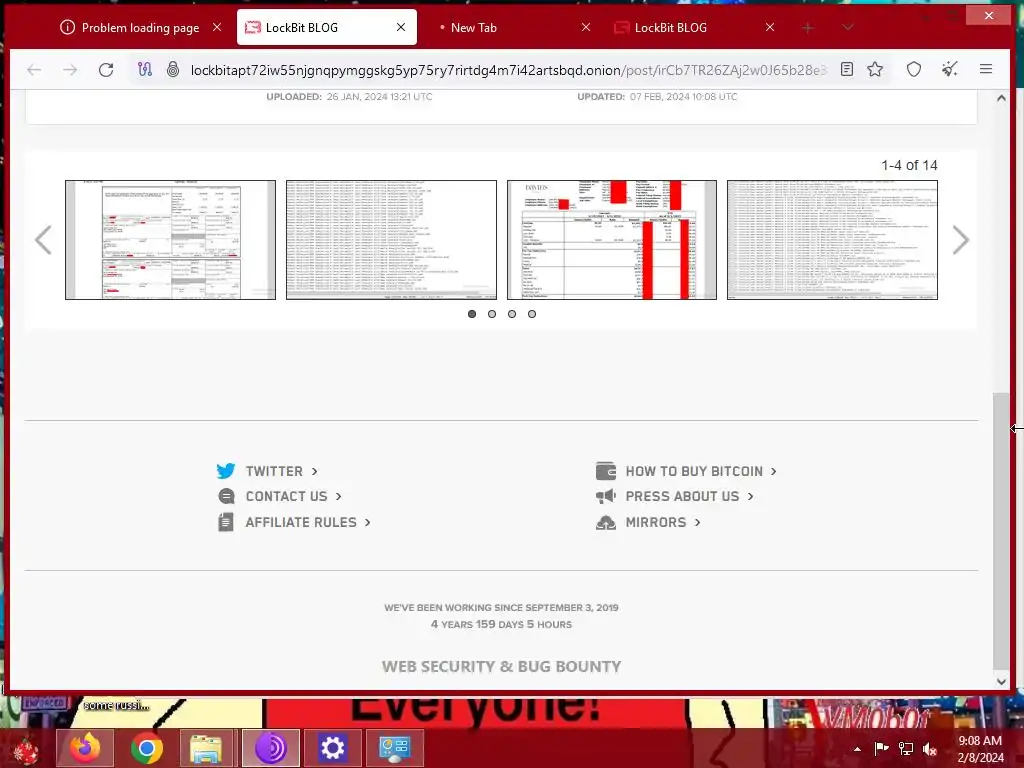The width and height of the screenshot is (1024, 768).
Task: Open the PRESS ABOUT US link
Action: tap(682, 496)
